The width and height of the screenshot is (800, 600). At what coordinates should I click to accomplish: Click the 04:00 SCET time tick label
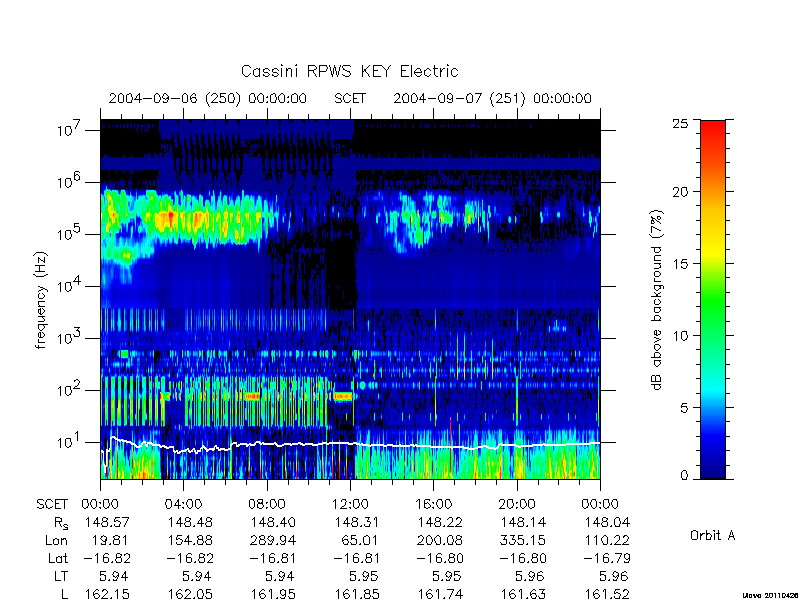[x=183, y=505]
